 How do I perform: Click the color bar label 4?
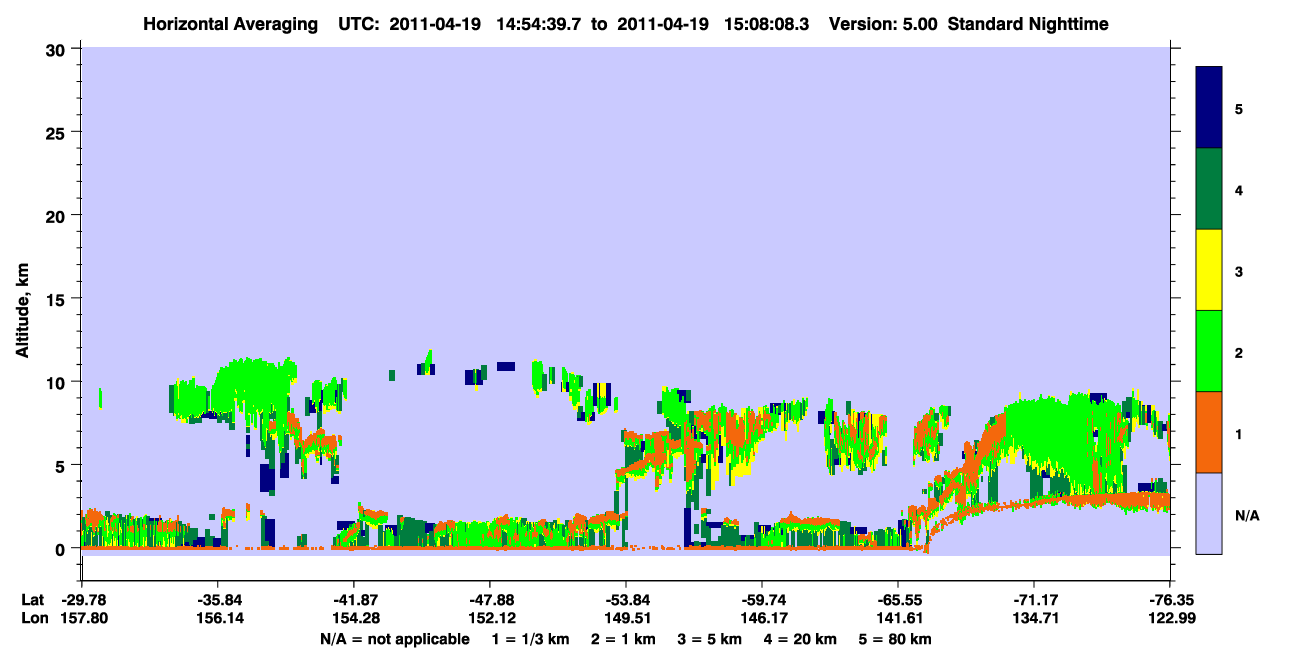(x=1240, y=189)
